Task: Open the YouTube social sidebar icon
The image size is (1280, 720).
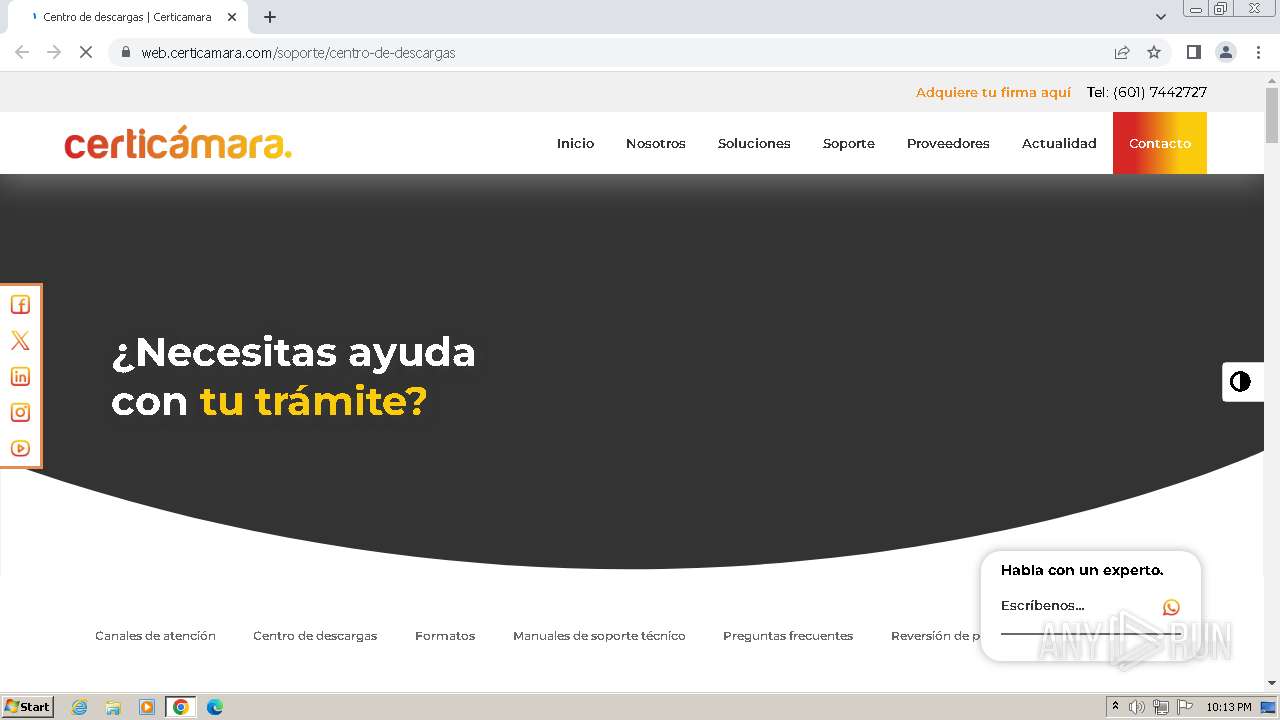Action: click(20, 448)
